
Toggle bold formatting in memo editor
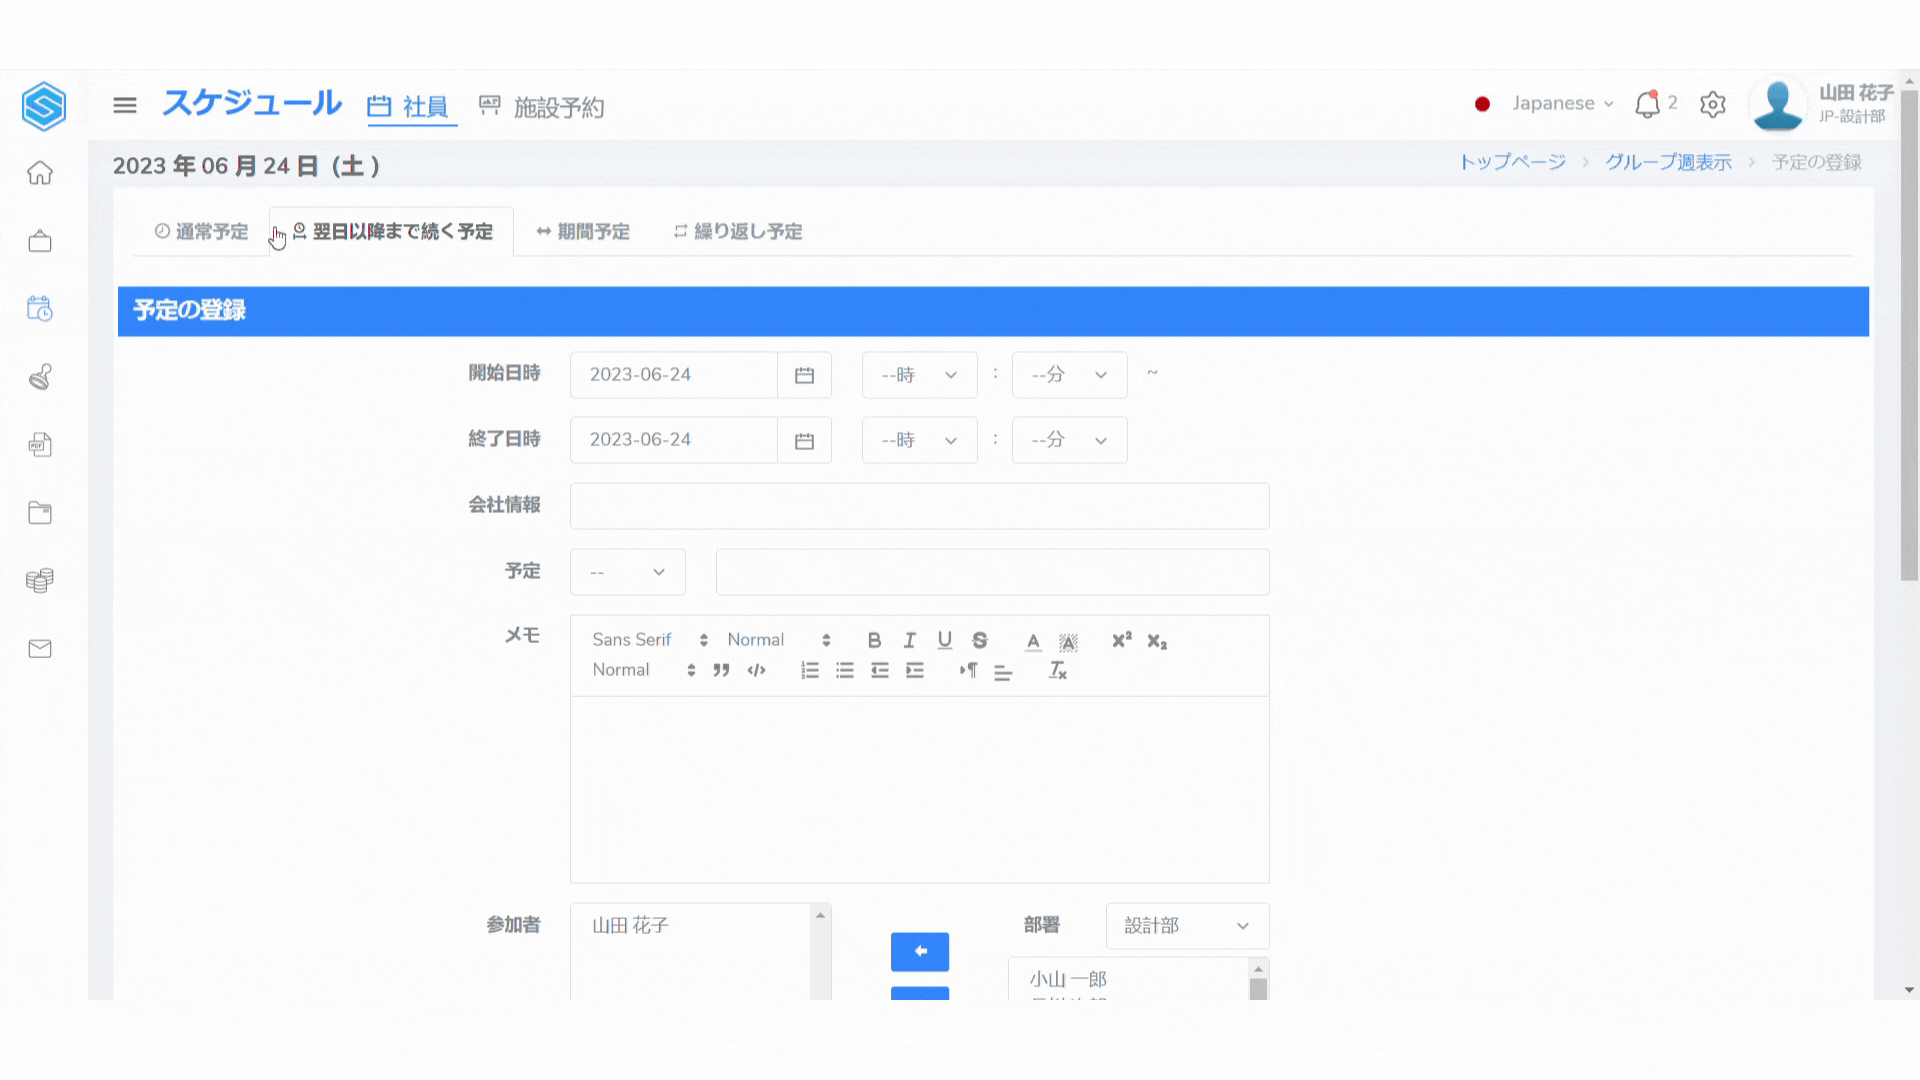874,640
